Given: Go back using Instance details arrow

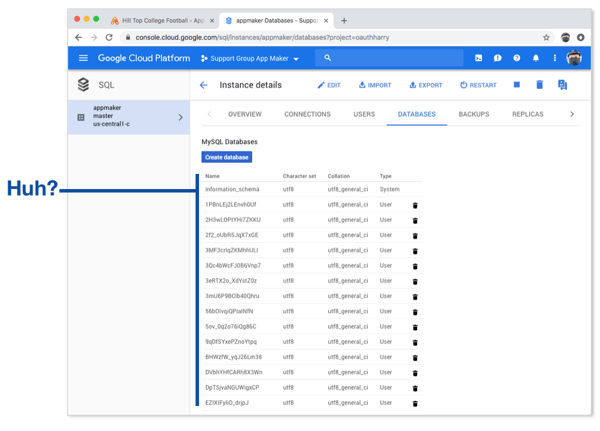Looking at the screenshot, I should [x=204, y=85].
